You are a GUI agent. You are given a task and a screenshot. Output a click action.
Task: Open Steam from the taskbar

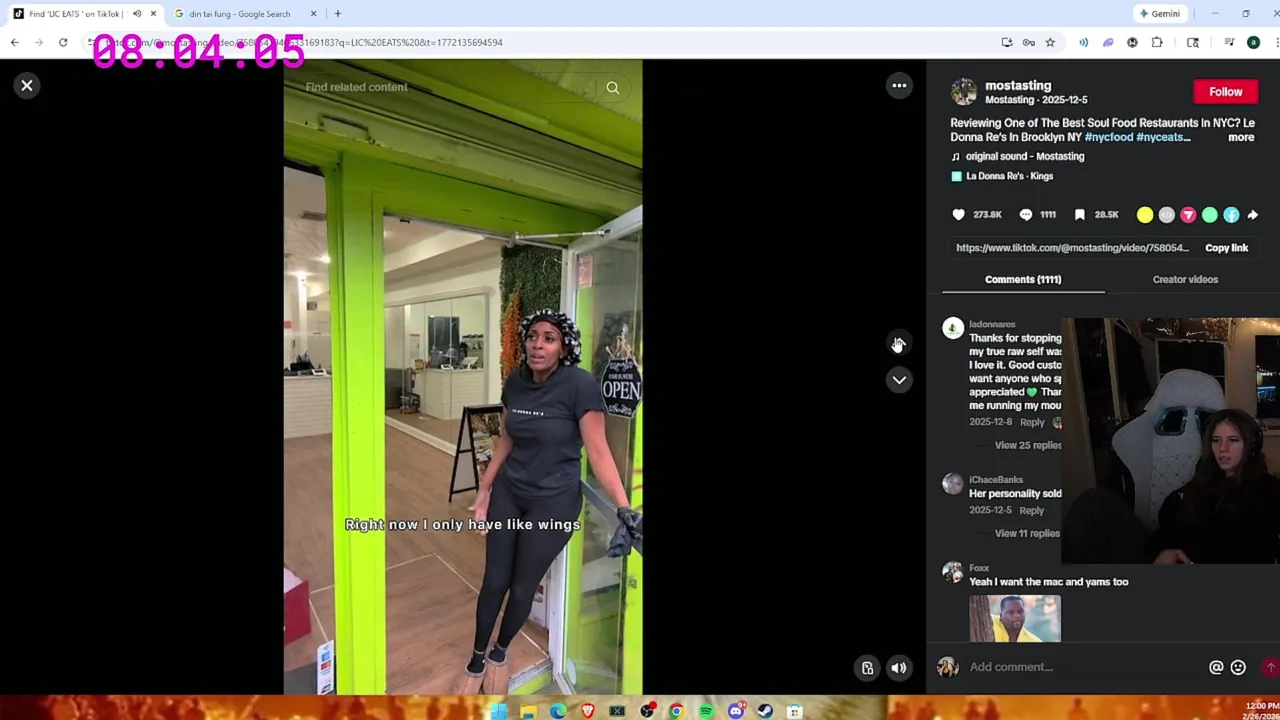point(765,711)
